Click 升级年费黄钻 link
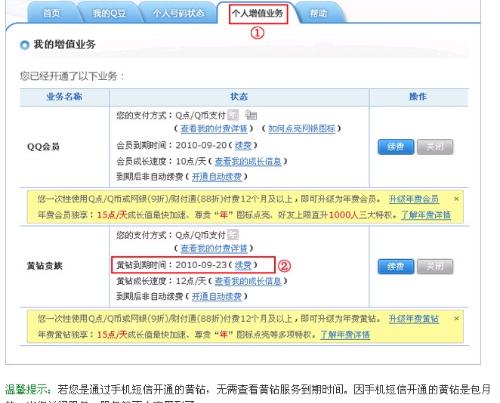 (414, 319)
